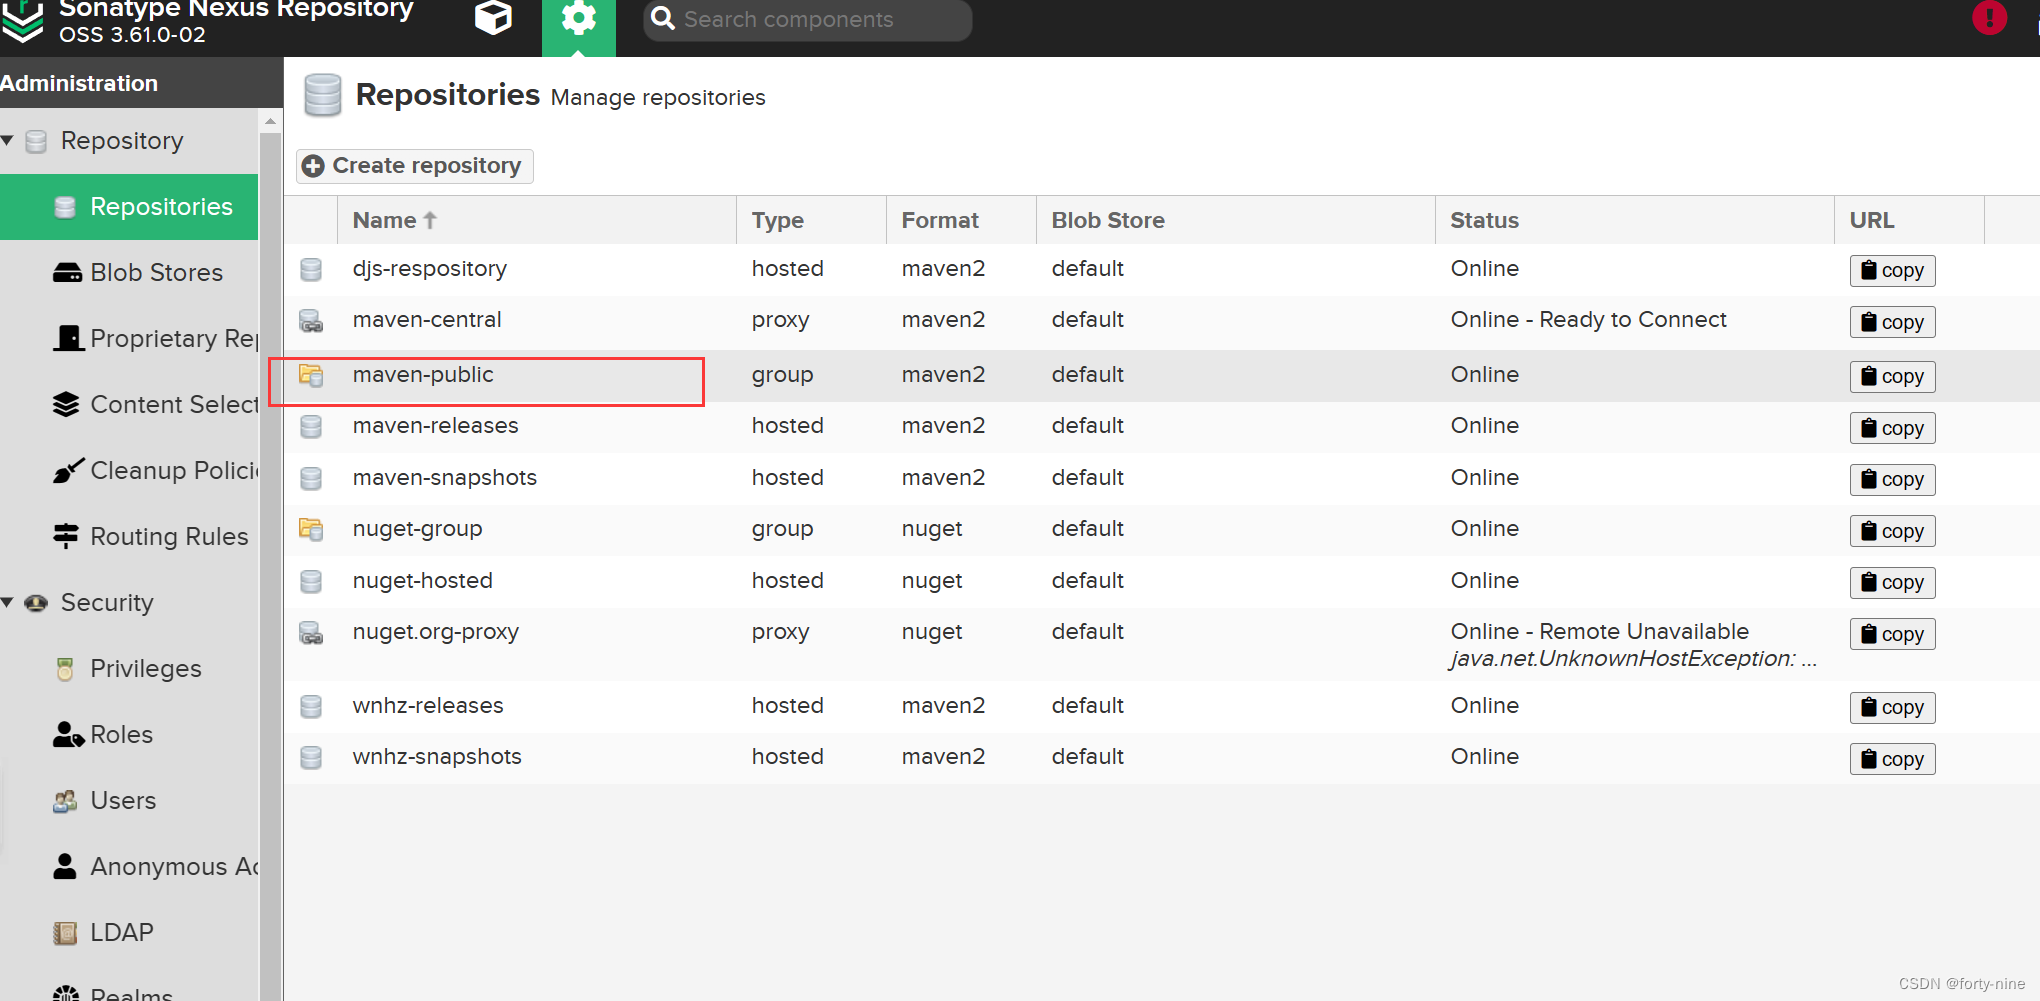Viewport: 2040px width, 1001px height.
Task: Open the Administration gear icon
Action: click(579, 20)
